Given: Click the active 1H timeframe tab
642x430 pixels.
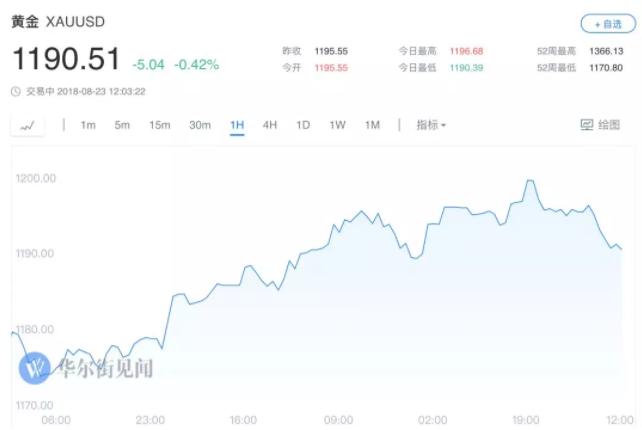Looking at the screenshot, I should coord(237,125).
